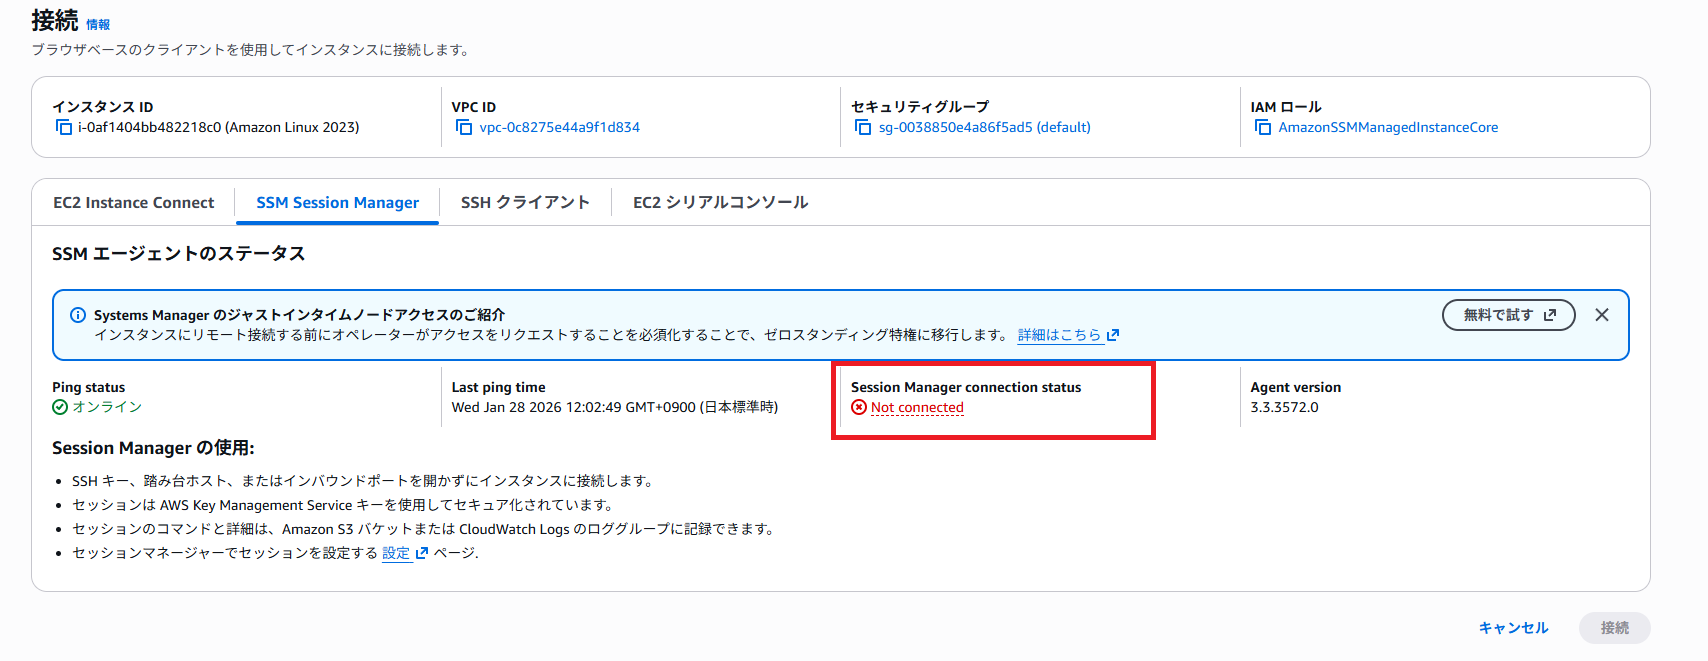Viewport: 1708px width, 661px height.
Task: Open security group sg-0038850e4a86f5ad5 link
Action: point(984,127)
